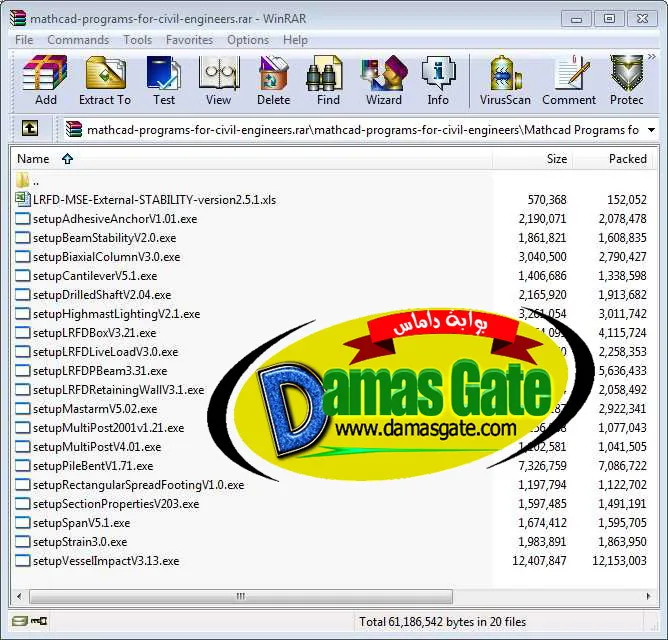Click size value 12,407,847
668x640 pixels.
(539, 560)
